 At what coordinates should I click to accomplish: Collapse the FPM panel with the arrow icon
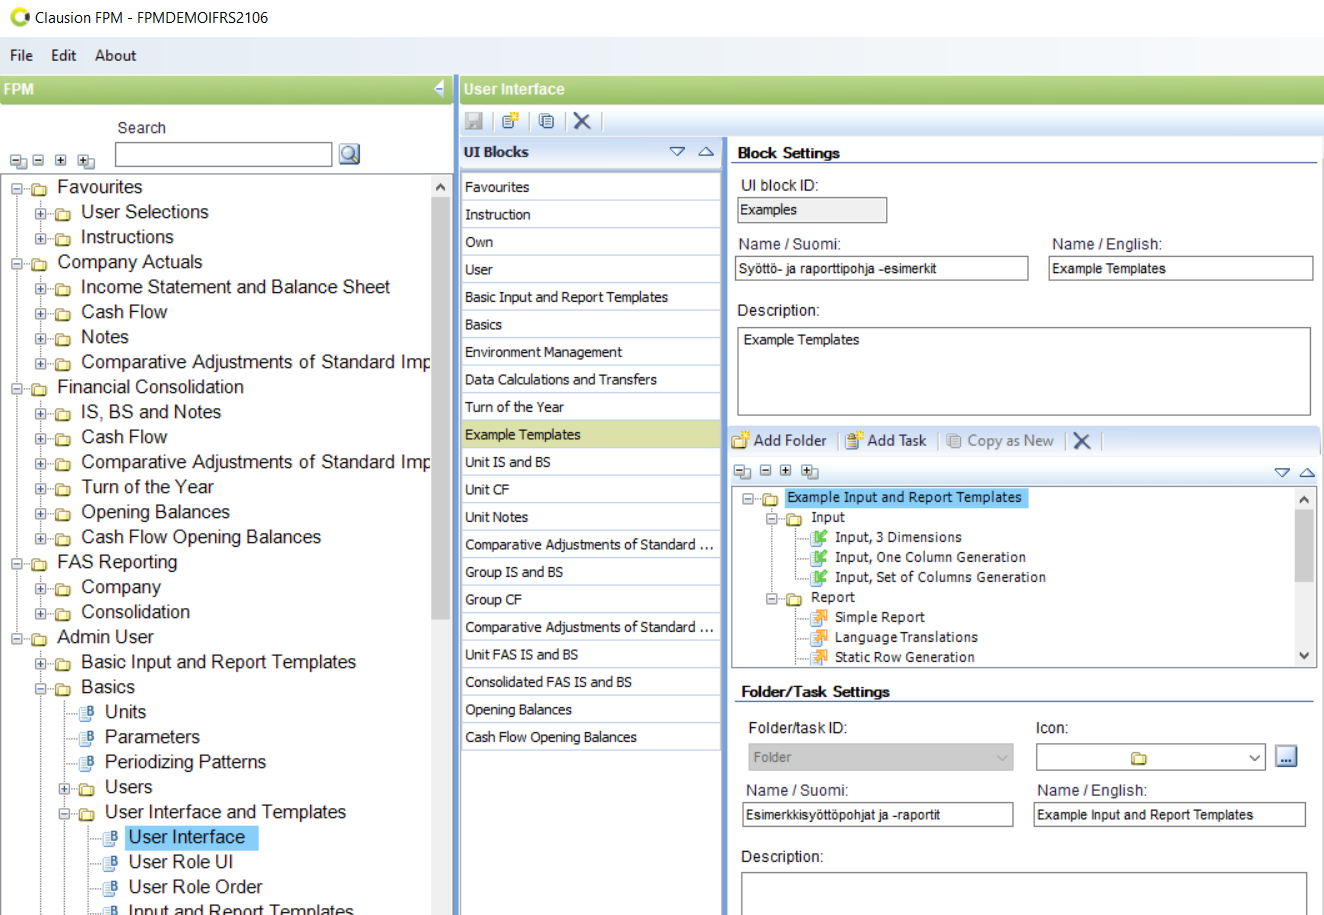439,89
